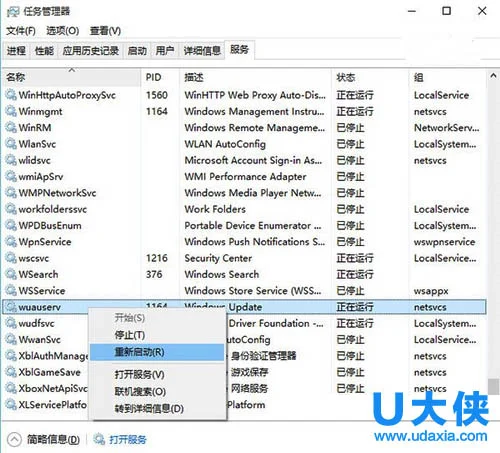Click PID 376 cell

(x=154, y=275)
